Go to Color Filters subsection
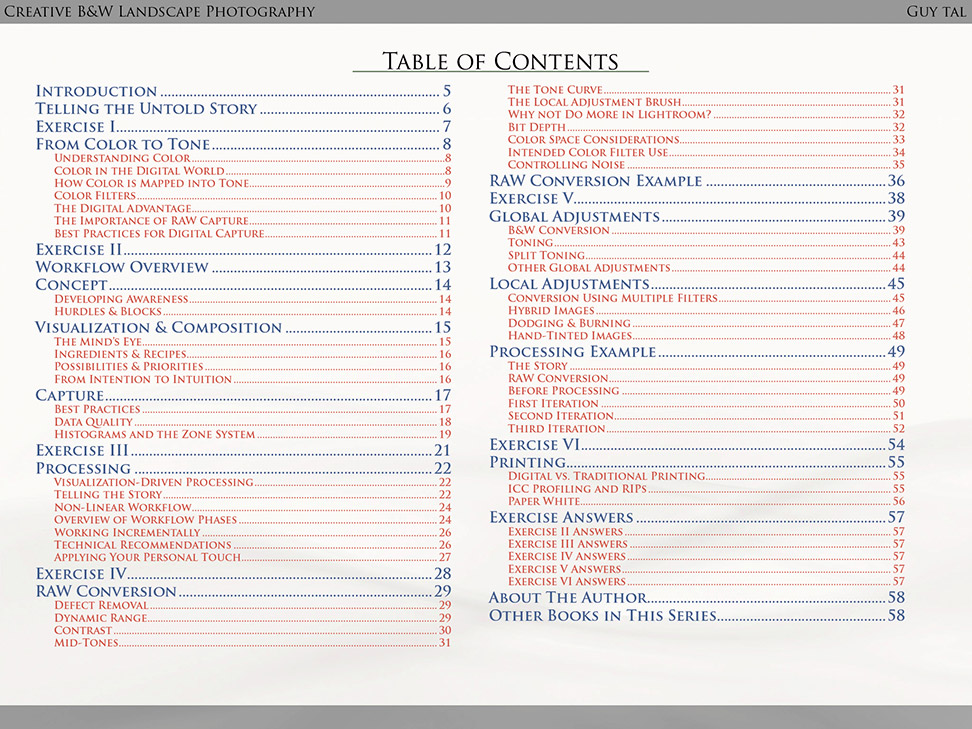972x729 pixels. tap(252, 196)
